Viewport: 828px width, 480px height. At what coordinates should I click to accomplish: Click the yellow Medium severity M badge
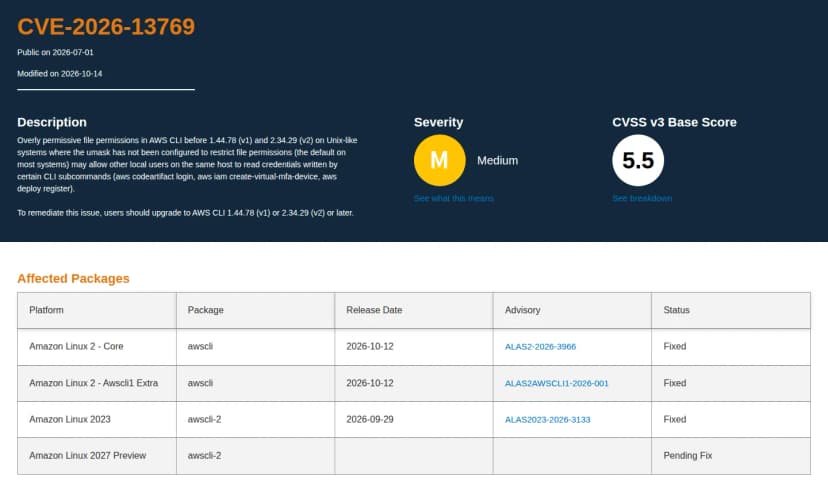click(x=439, y=160)
